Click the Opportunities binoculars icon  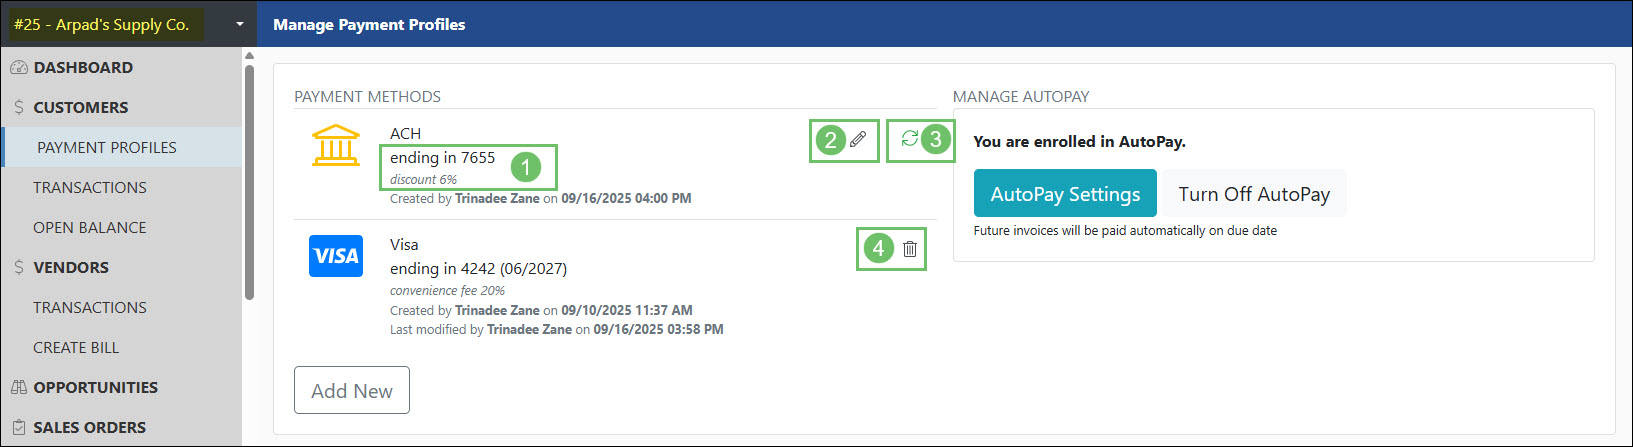click(18, 387)
